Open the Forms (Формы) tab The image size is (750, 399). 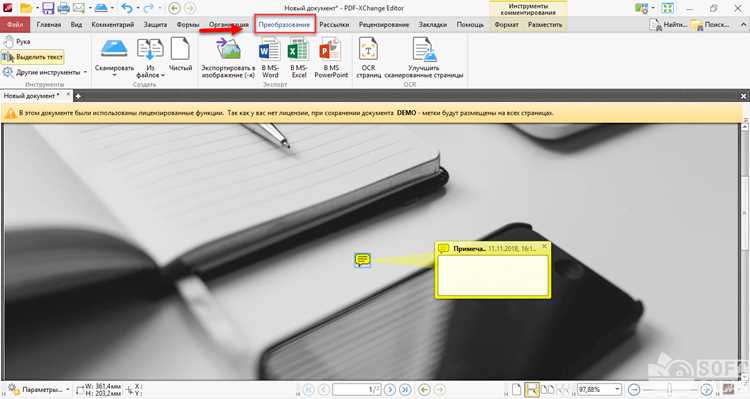click(x=188, y=24)
